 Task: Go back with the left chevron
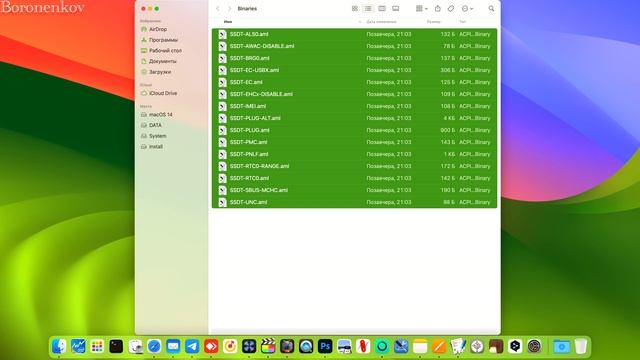(218, 9)
